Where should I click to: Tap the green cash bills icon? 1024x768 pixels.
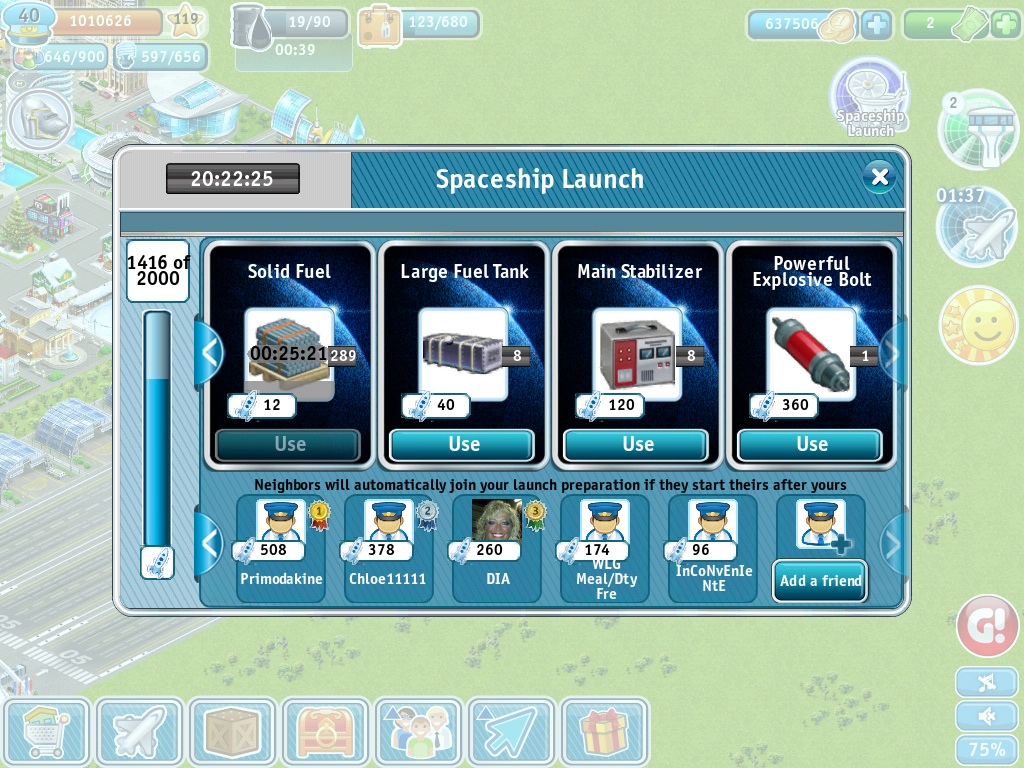coord(970,25)
